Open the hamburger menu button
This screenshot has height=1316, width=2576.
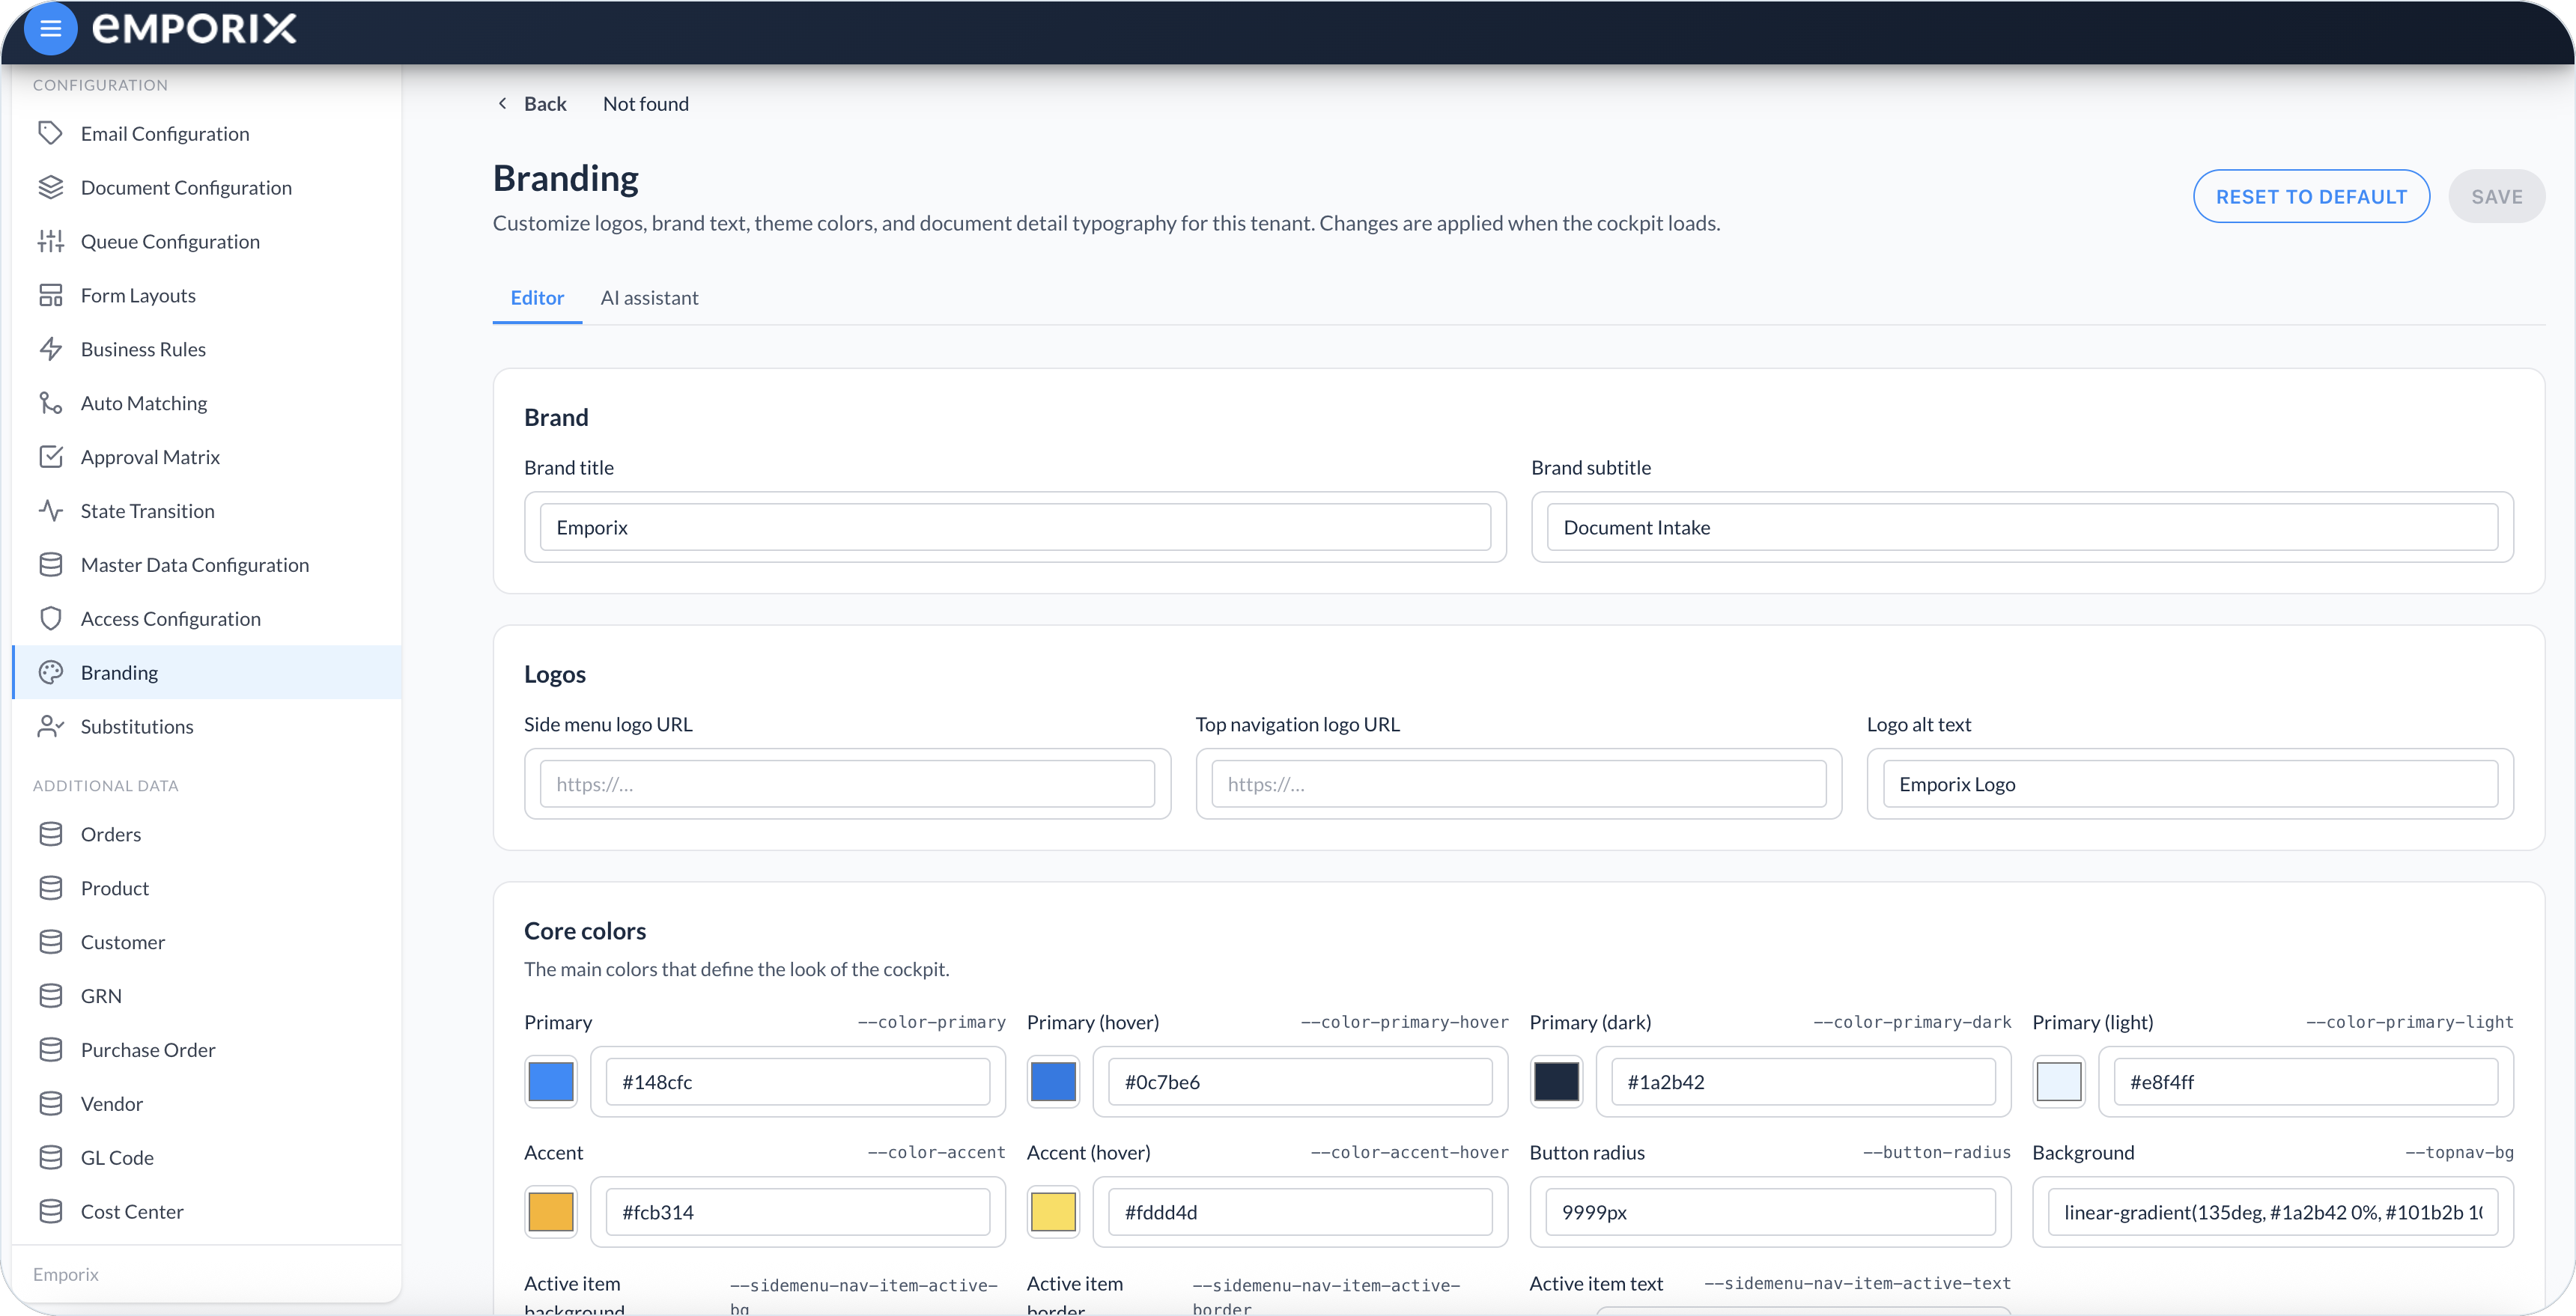coord(50,29)
